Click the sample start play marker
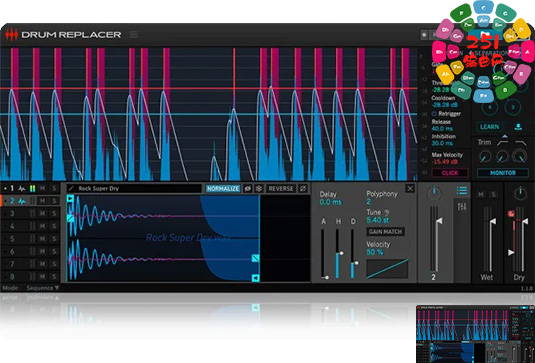This screenshot has width=535, height=363. pos(70,198)
